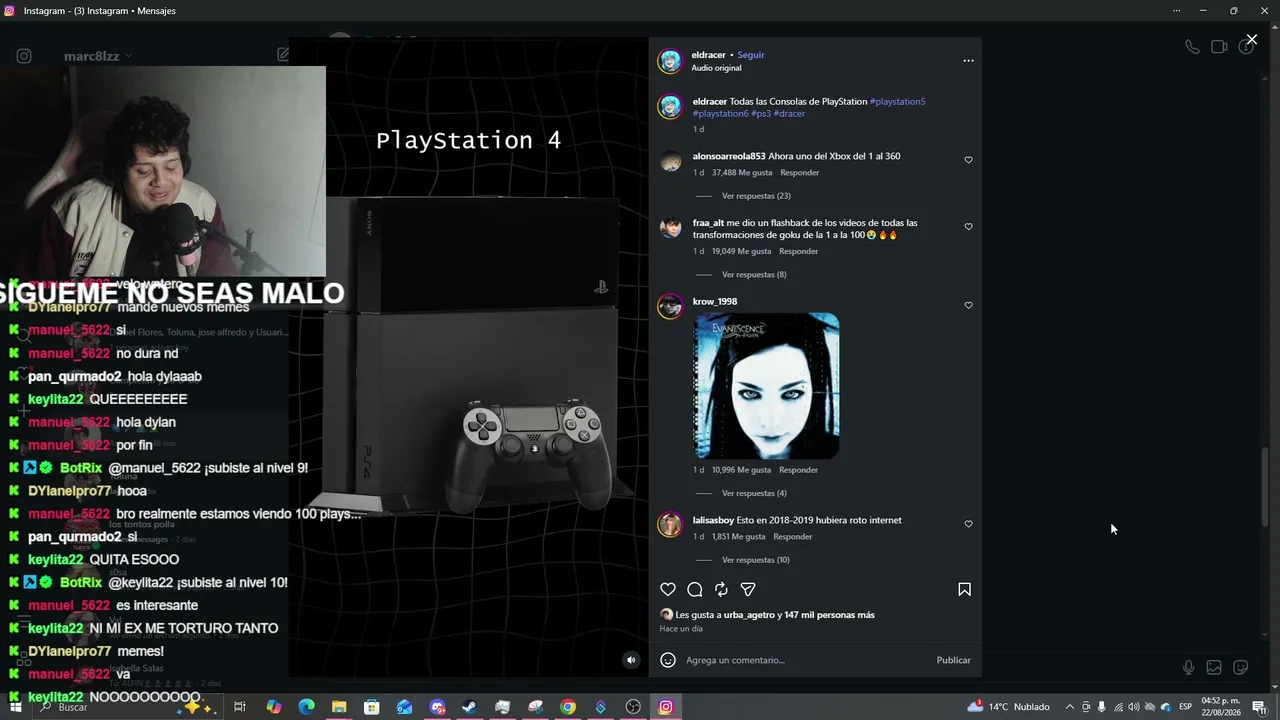This screenshot has width=1280, height=720.
Task: Like krow_1998's comment
Action: (x=968, y=305)
